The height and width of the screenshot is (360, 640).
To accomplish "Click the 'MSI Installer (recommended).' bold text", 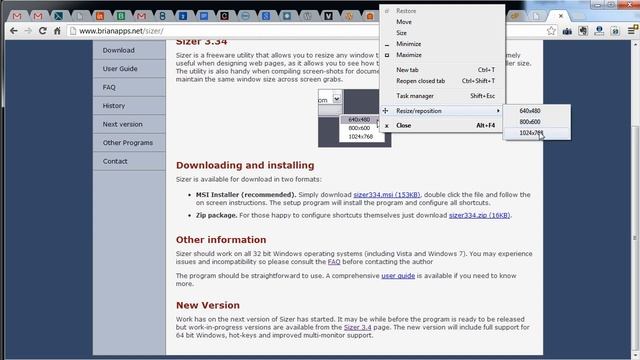I will [246, 195].
